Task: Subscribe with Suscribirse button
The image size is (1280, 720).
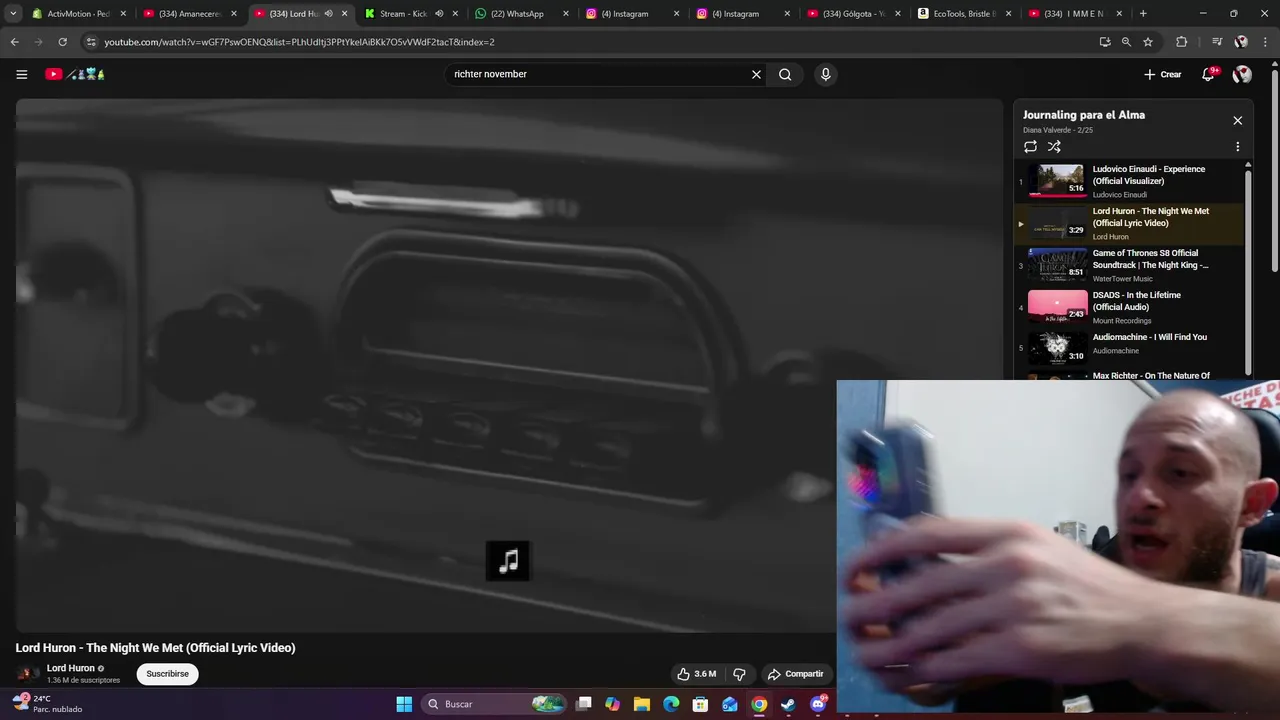Action: (x=167, y=674)
